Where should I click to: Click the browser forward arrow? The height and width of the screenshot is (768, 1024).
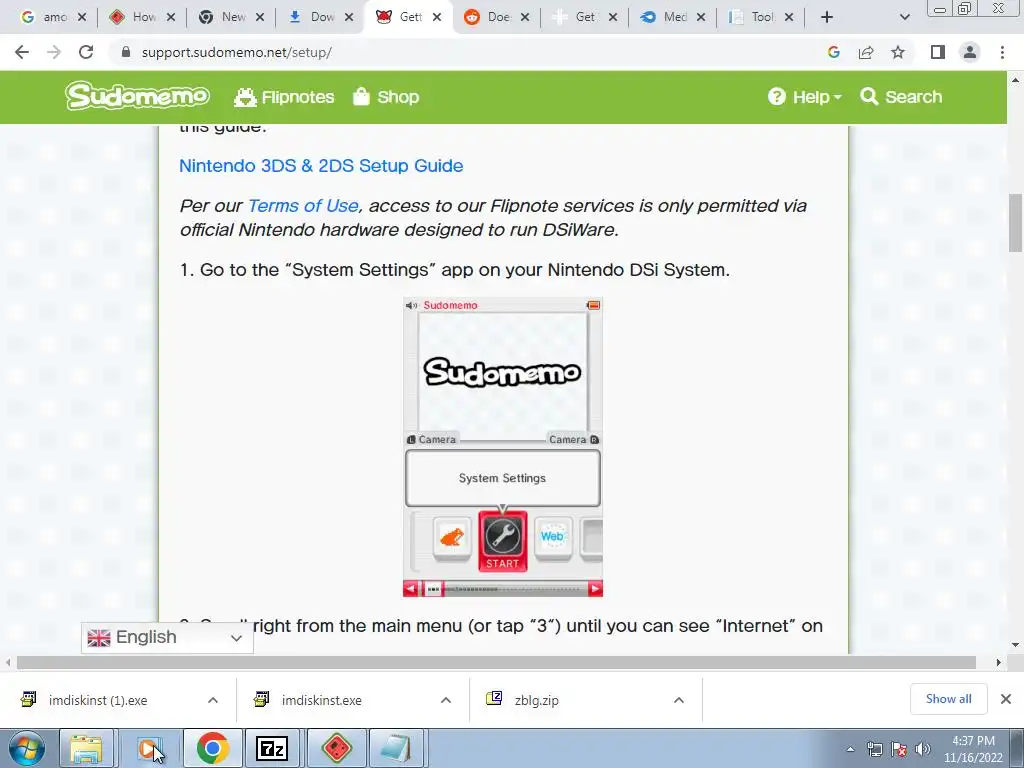click(54, 52)
